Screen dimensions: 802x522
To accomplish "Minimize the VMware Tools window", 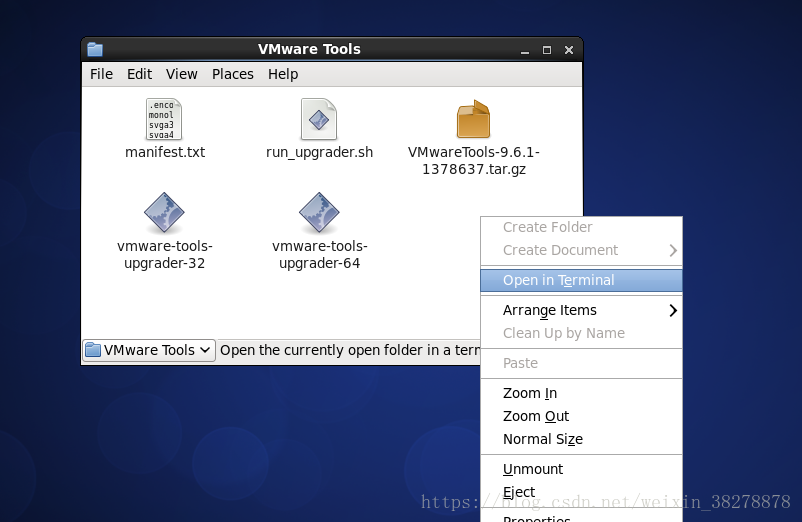I will click(525, 50).
